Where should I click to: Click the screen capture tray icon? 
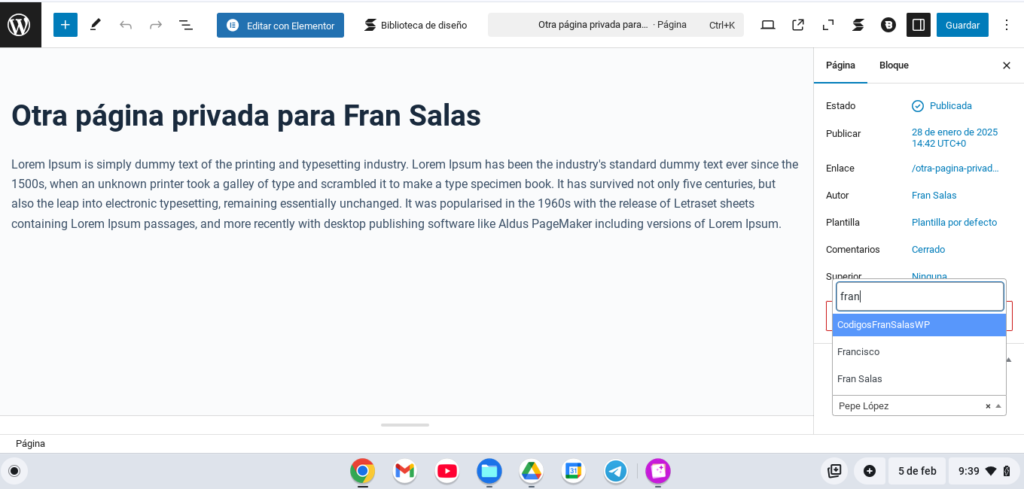point(834,471)
